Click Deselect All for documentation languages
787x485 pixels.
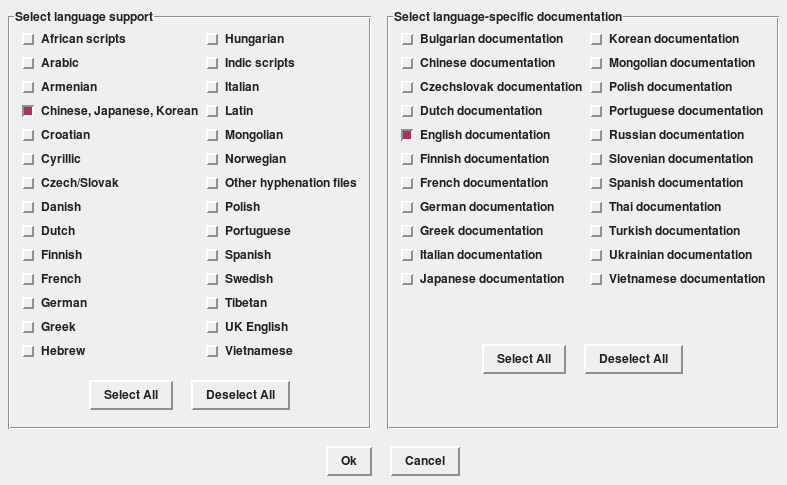tap(633, 359)
